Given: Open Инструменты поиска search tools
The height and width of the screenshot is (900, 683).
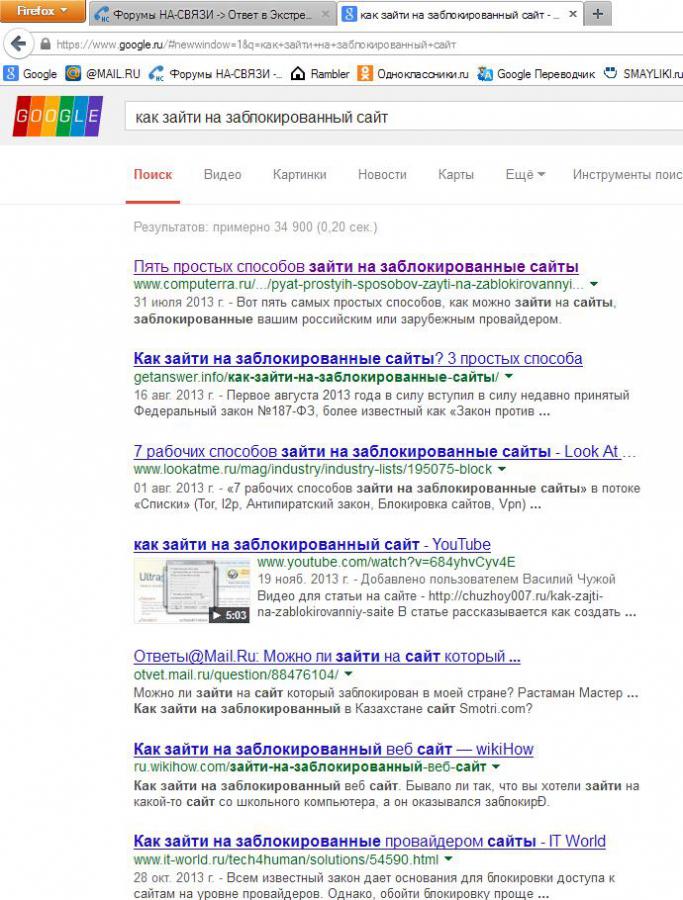Looking at the screenshot, I should pyautogui.click(x=627, y=174).
